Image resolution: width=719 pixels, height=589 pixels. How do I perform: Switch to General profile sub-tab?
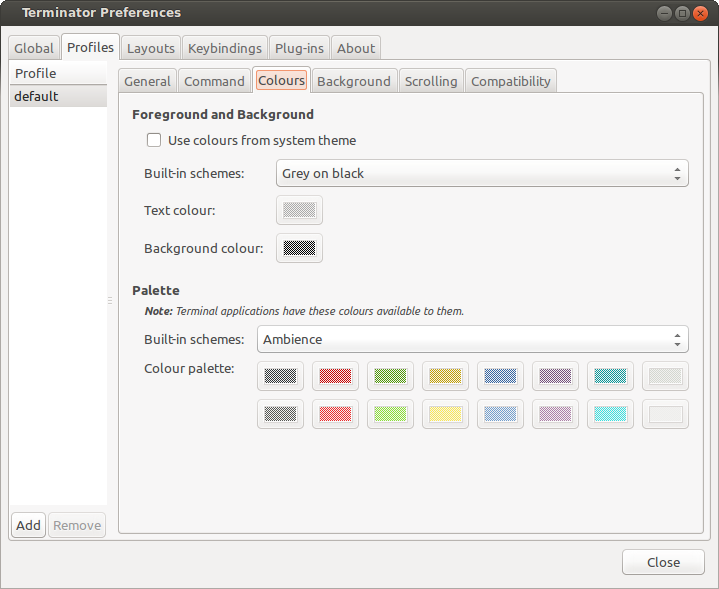pyautogui.click(x=147, y=81)
